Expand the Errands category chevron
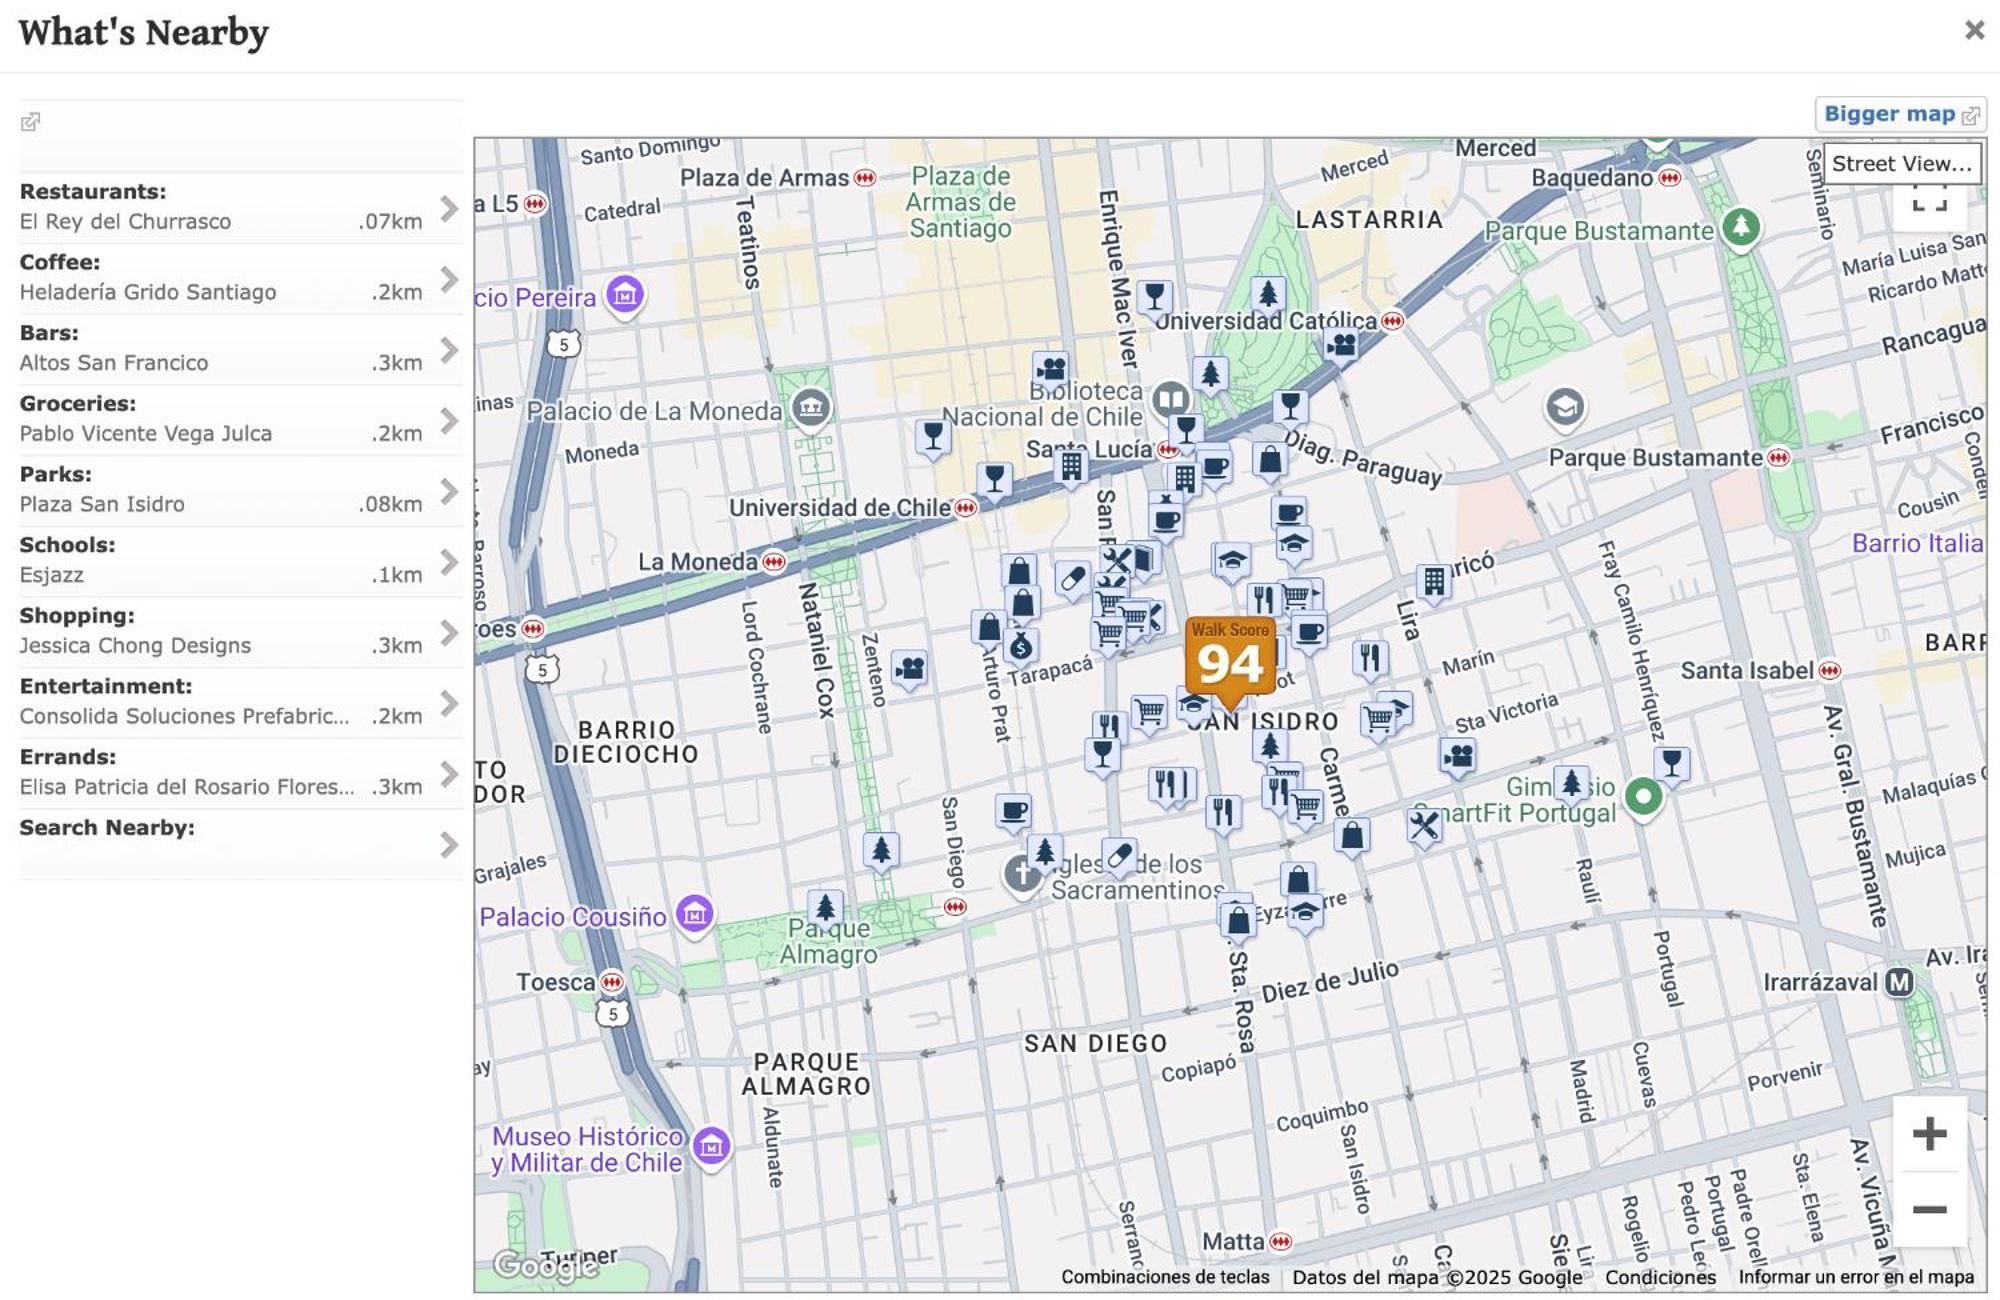This screenshot has width=2000, height=1300. coord(449,774)
